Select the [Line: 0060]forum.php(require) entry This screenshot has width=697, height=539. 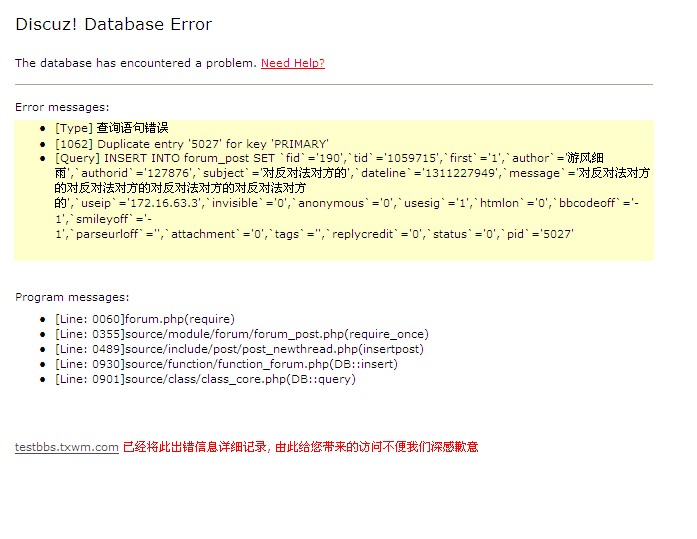(144, 319)
